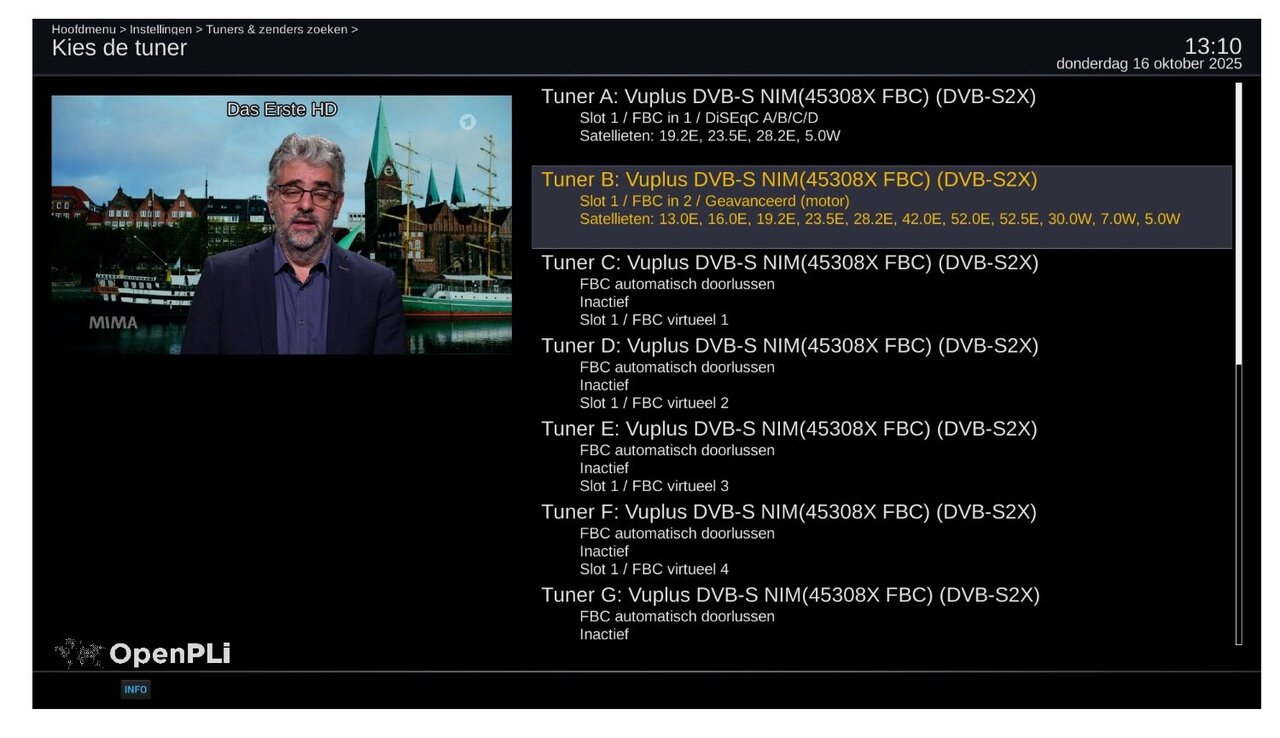Viewport: 1280px width, 738px height.
Task: Click "Slot 1 / FBC in 1 / DiSEqC A/B/C/D"
Action: [699, 118]
